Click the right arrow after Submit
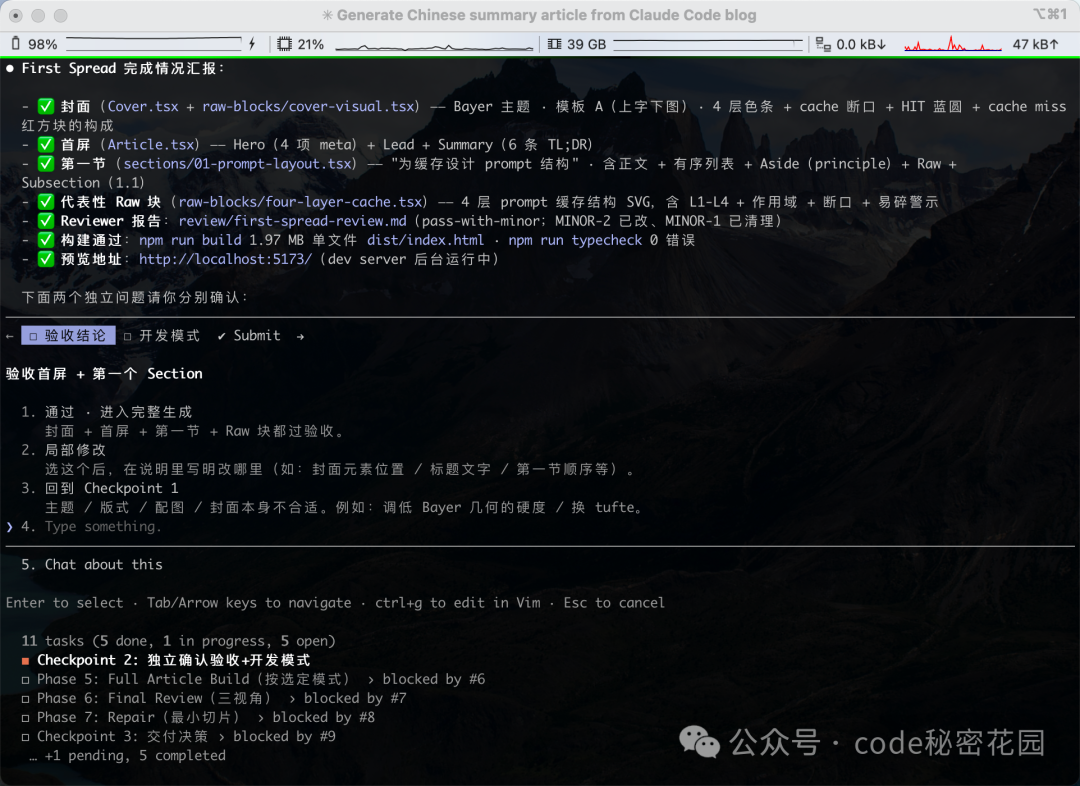This screenshot has height=786, width=1080. [x=300, y=336]
